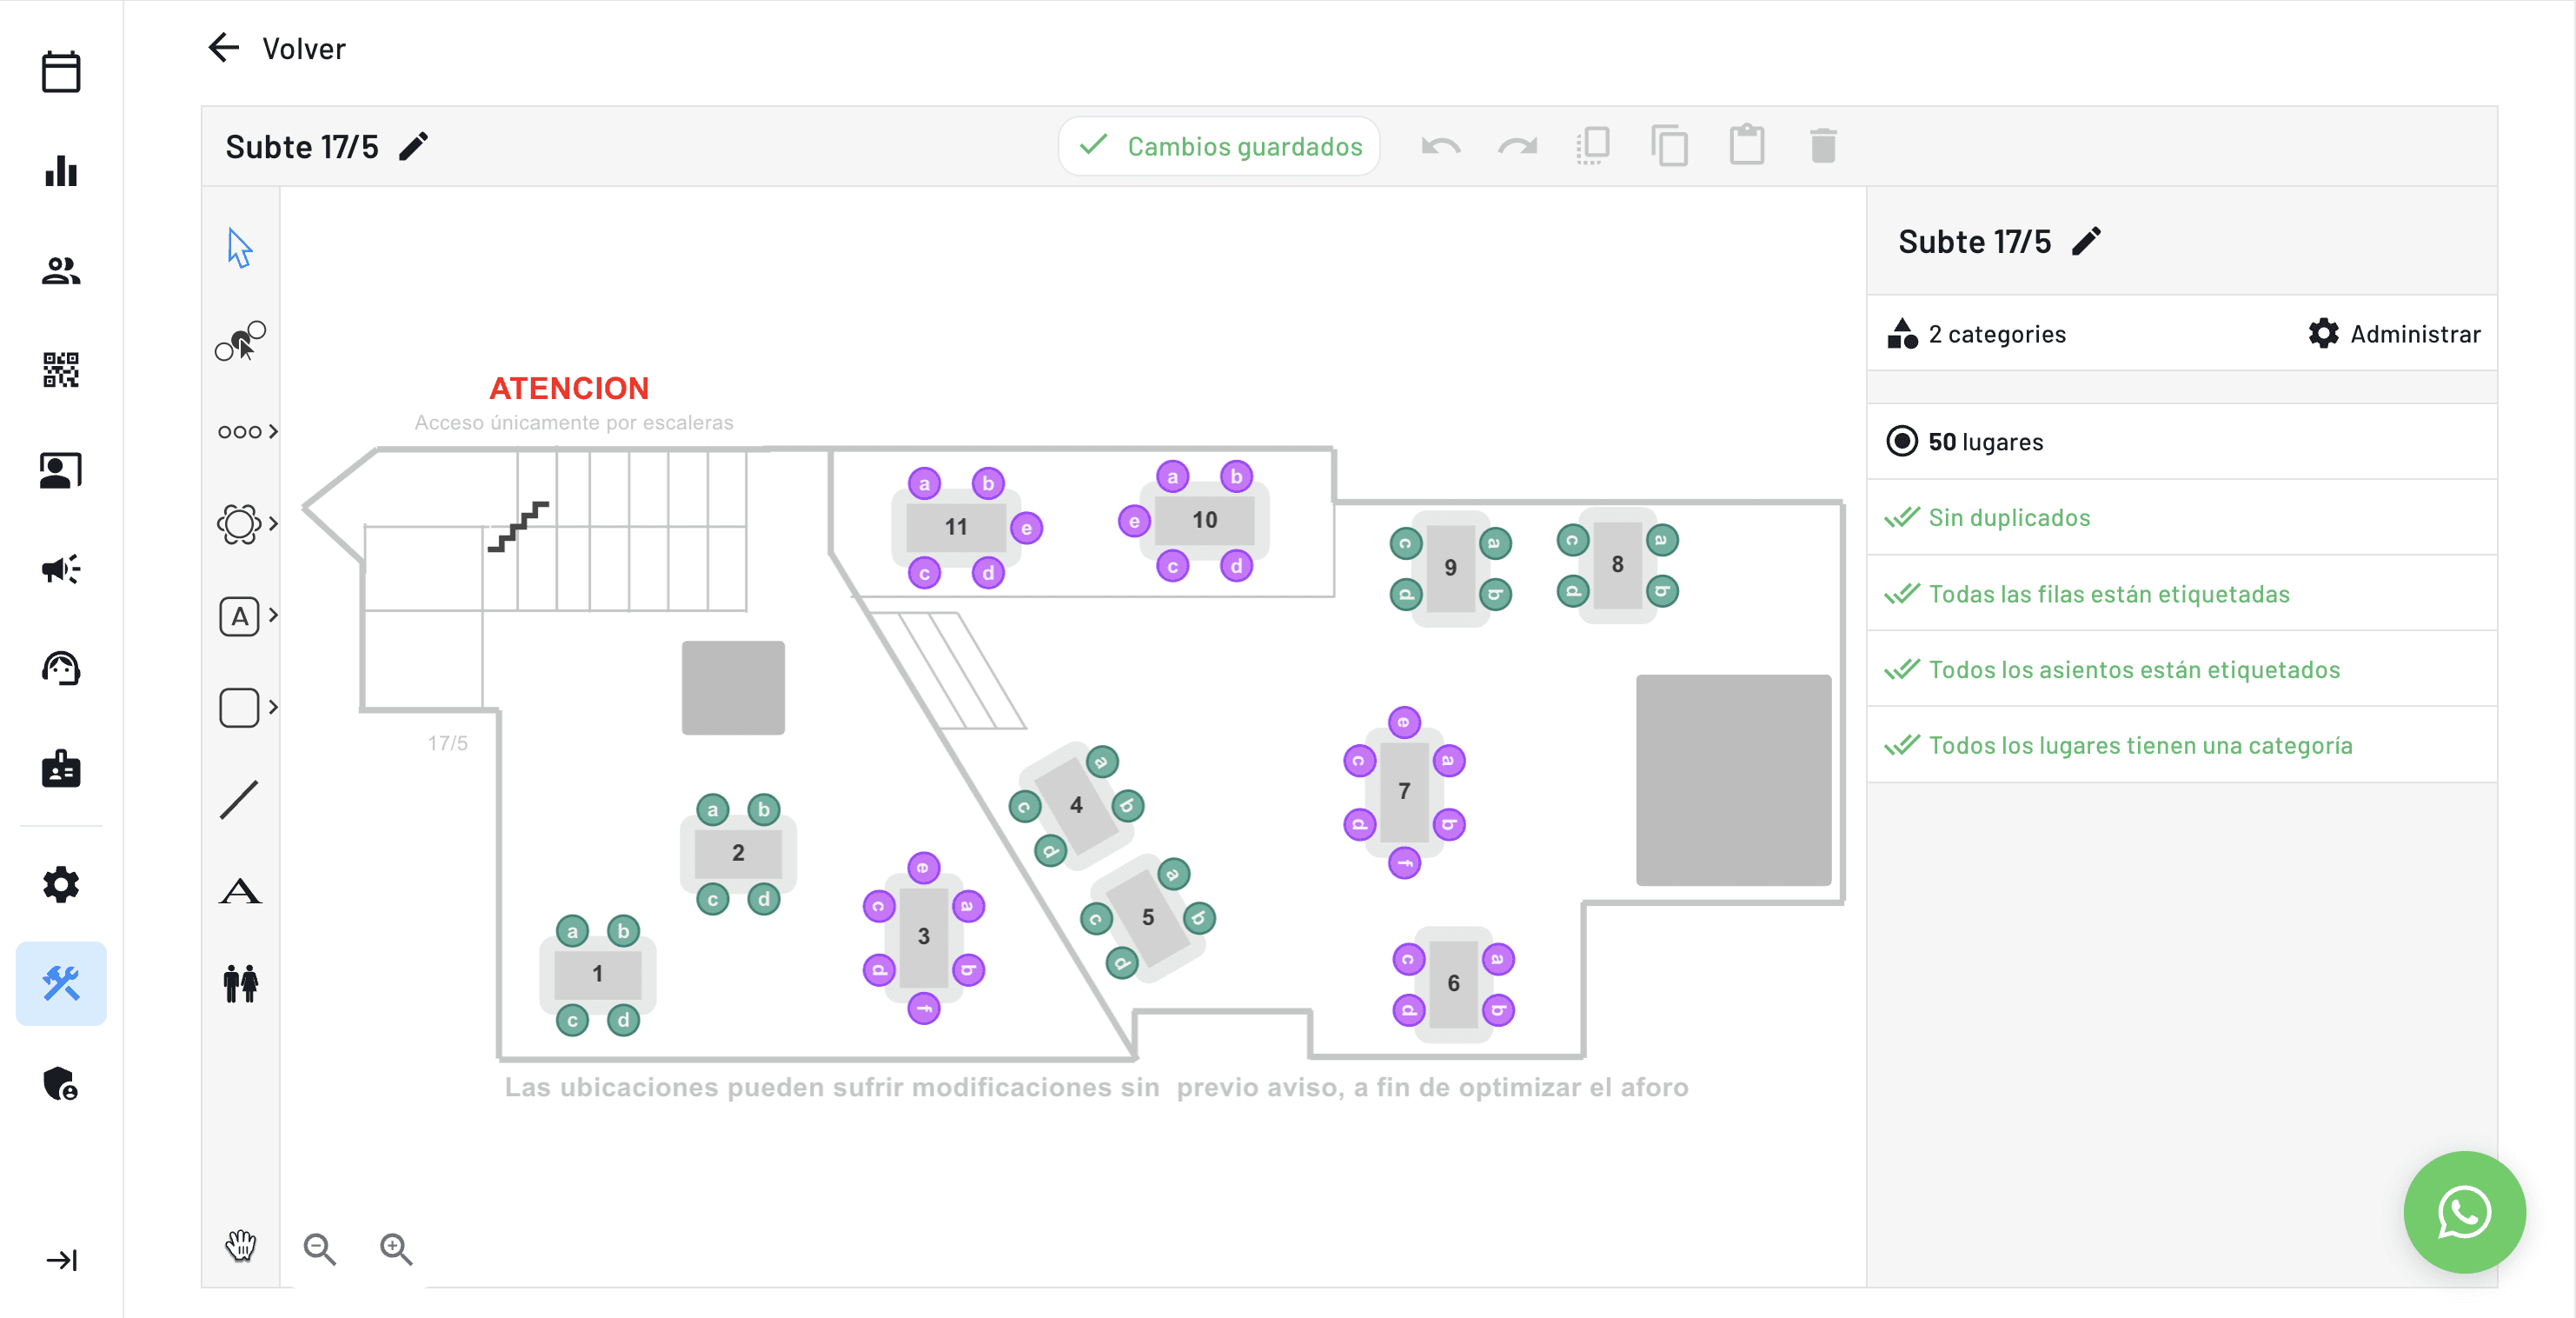Expand the shape tool options chevron
Screen dimensions: 2576x1318
(272, 708)
